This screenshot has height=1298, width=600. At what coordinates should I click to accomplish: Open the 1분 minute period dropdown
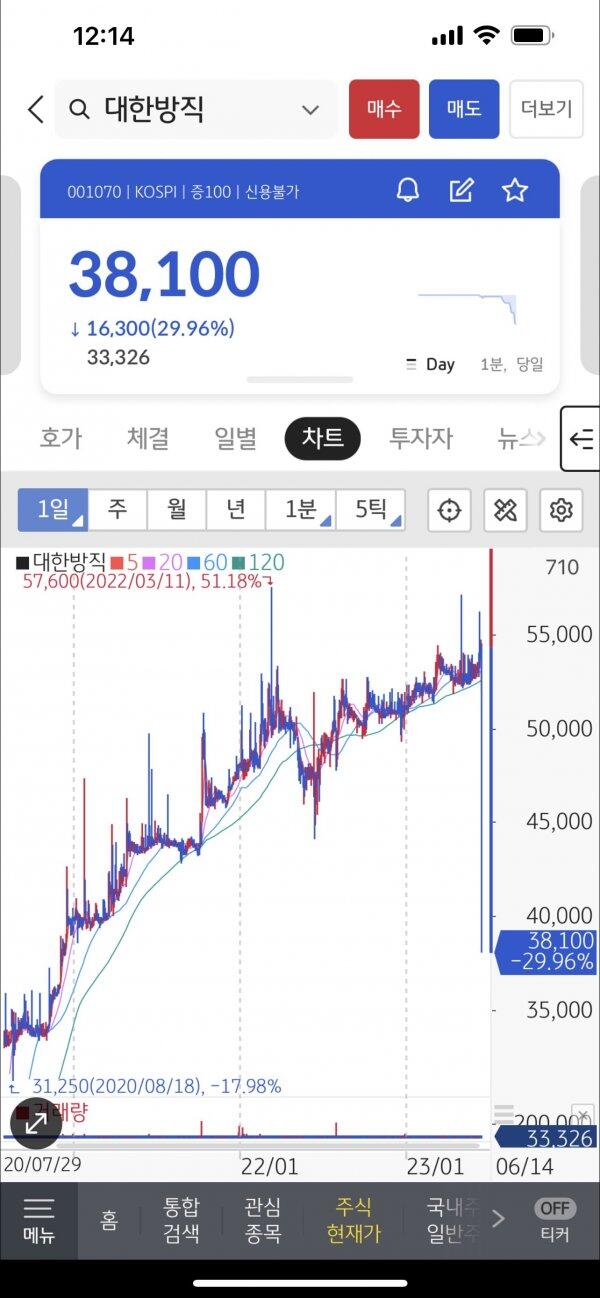[301, 510]
